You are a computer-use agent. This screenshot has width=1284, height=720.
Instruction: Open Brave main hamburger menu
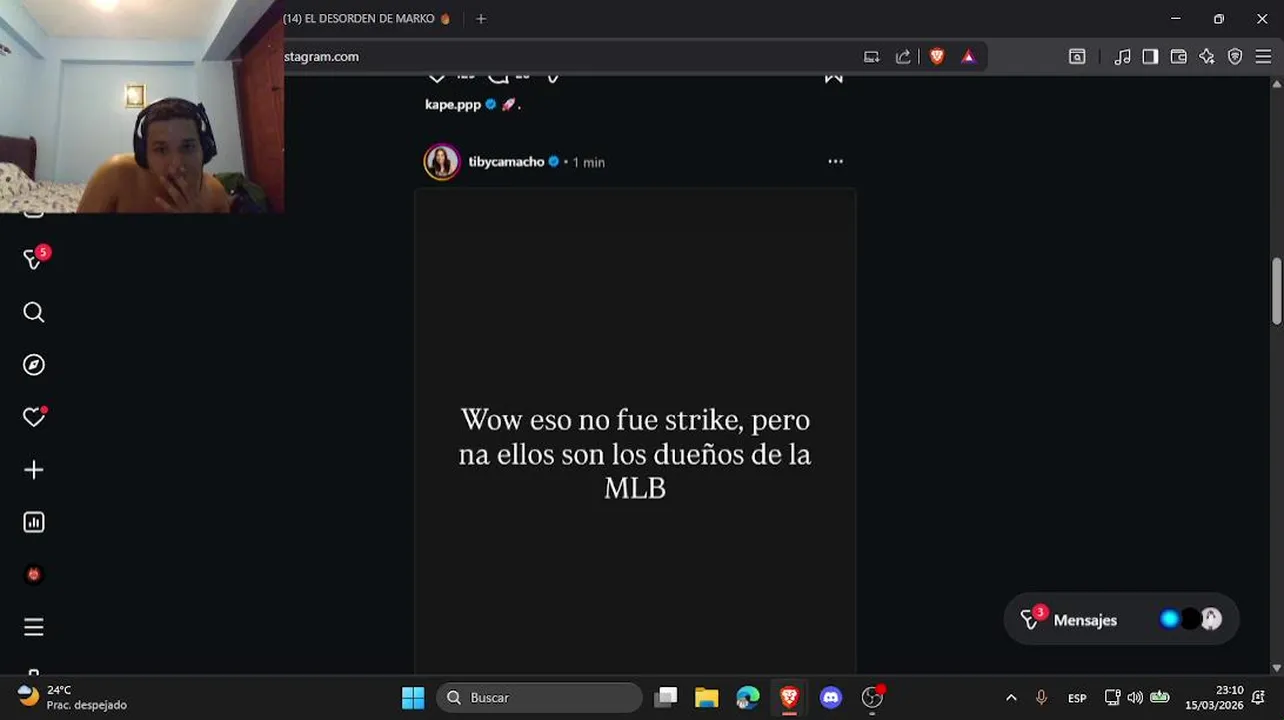pyautogui.click(x=1263, y=57)
